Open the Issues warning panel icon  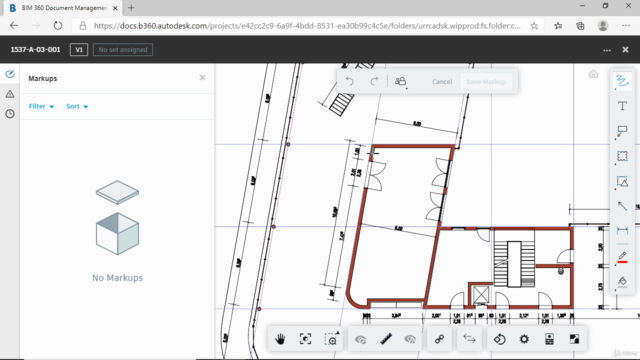(x=10, y=94)
